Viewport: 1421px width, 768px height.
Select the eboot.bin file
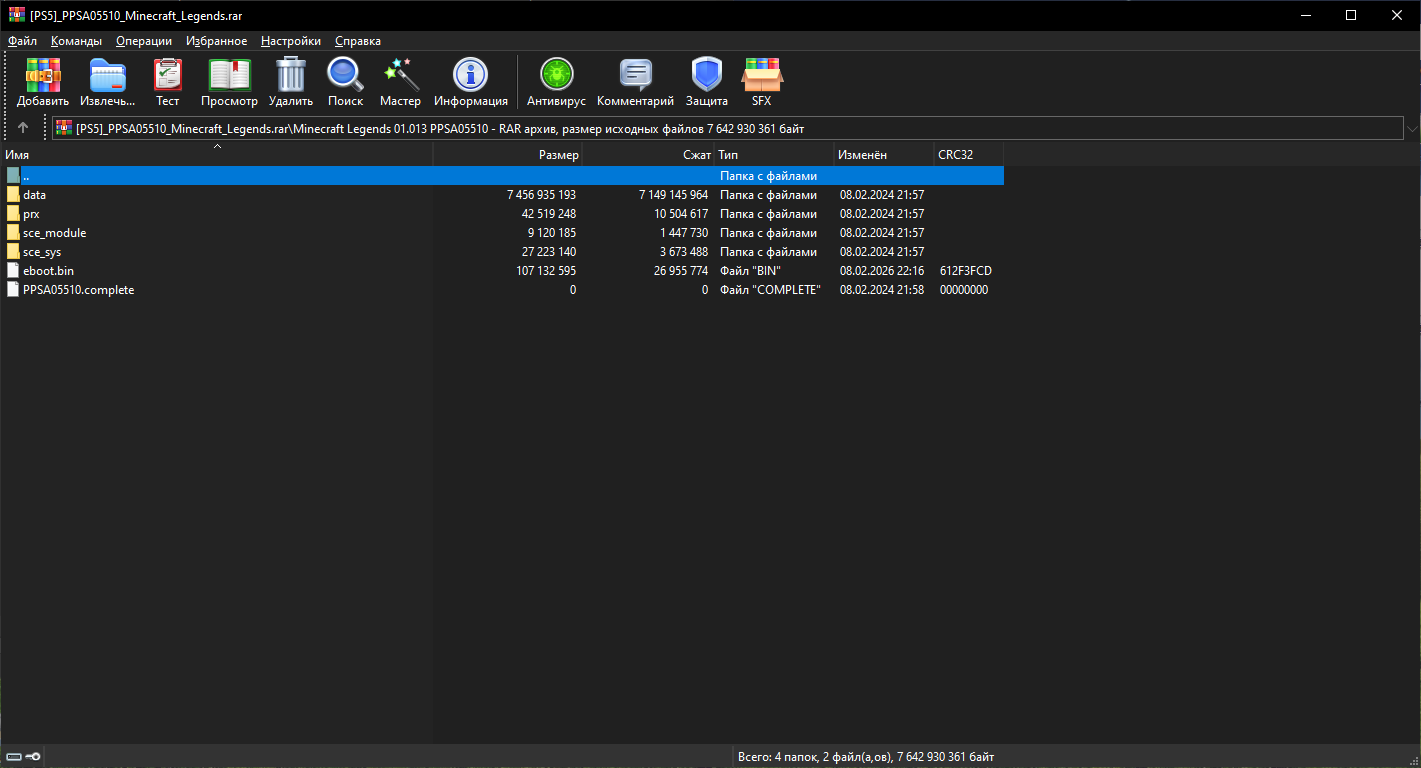[x=48, y=271]
